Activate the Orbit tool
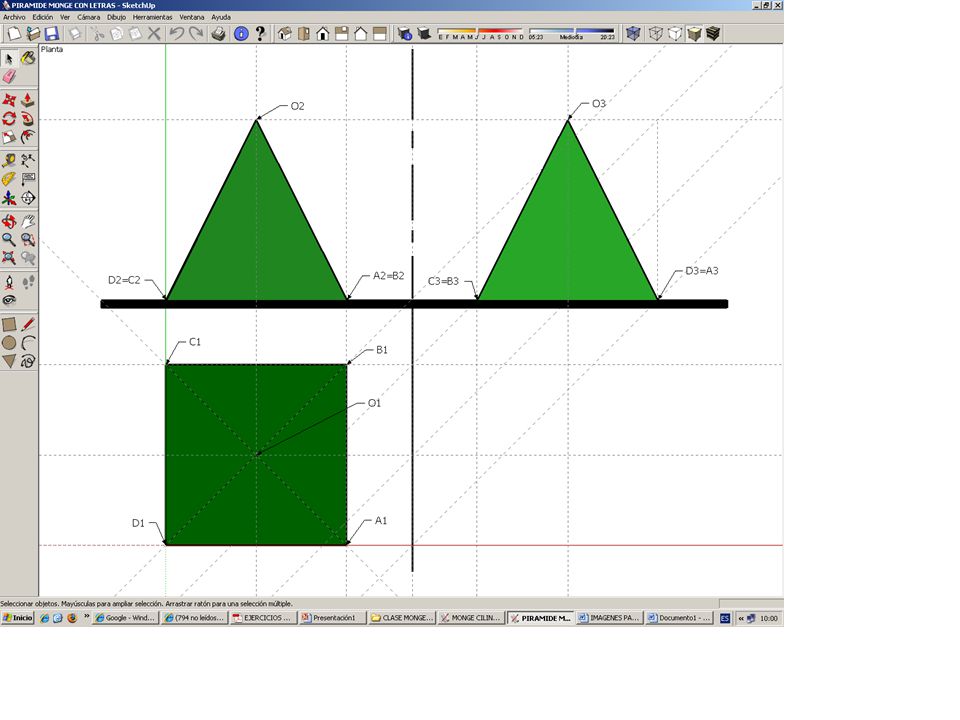The width and height of the screenshot is (960, 720). pos(9,221)
